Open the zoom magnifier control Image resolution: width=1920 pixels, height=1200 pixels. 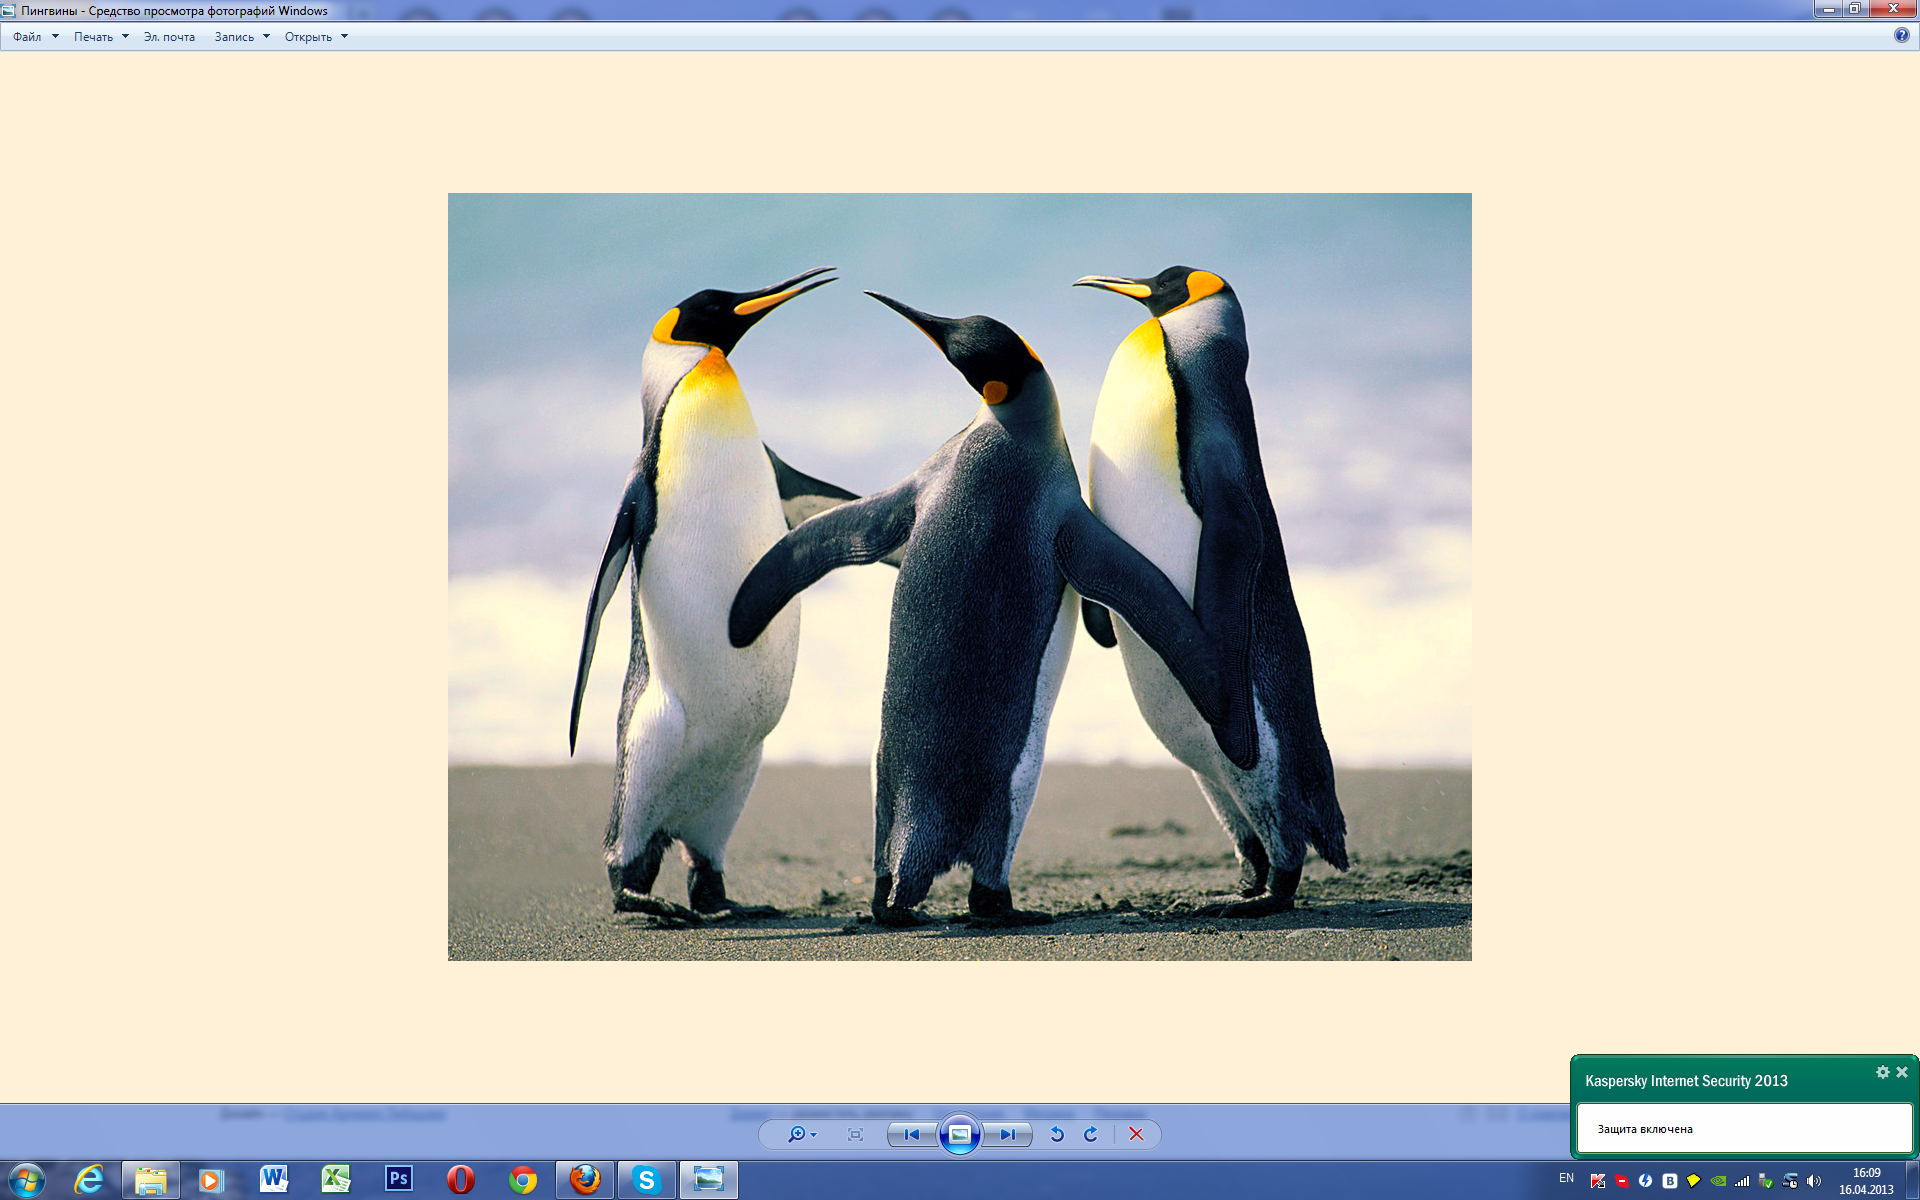(x=797, y=1134)
